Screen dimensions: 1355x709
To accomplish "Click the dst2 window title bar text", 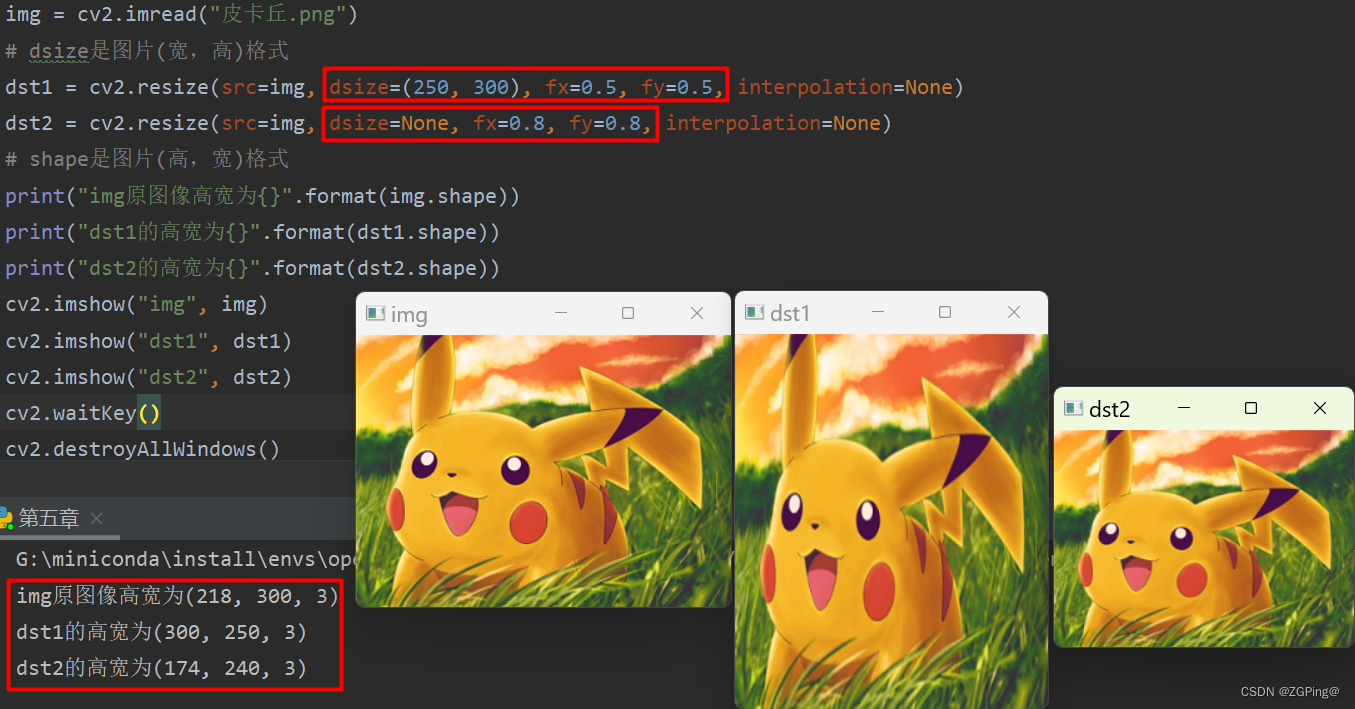I will [x=1109, y=409].
